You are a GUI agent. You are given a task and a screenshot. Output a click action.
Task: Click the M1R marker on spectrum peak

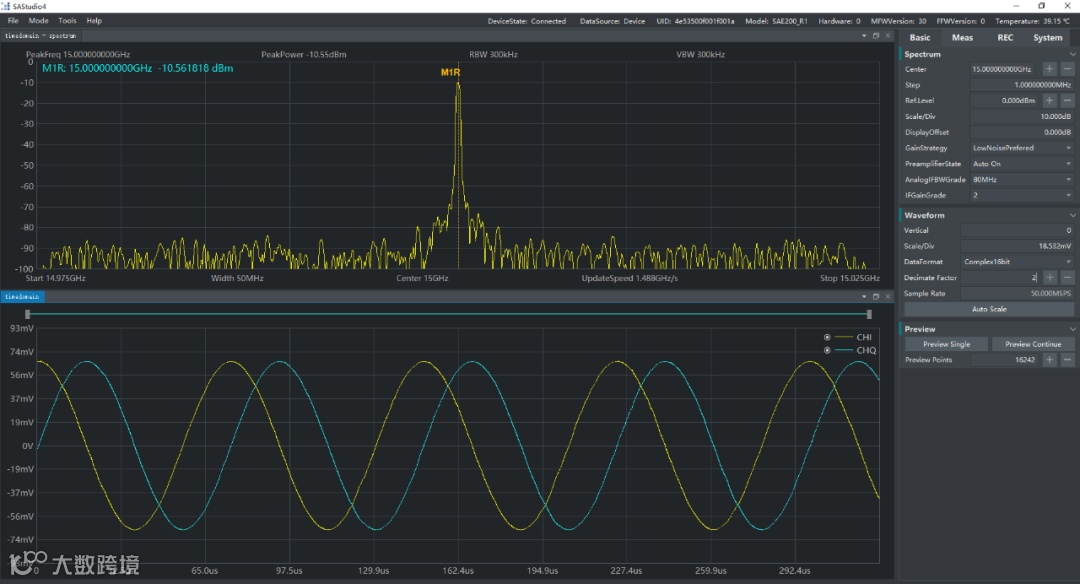[x=450, y=72]
